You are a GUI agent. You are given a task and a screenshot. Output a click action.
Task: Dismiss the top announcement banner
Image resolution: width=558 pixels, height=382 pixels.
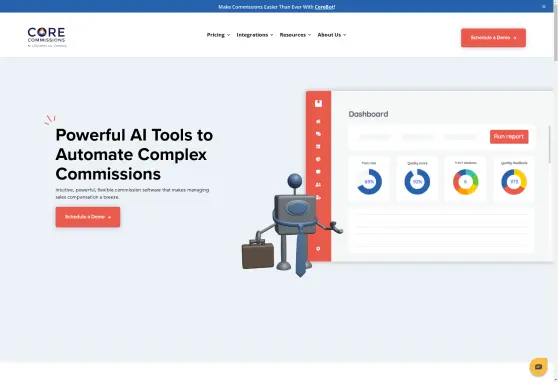pyautogui.click(x=543, y=6)
